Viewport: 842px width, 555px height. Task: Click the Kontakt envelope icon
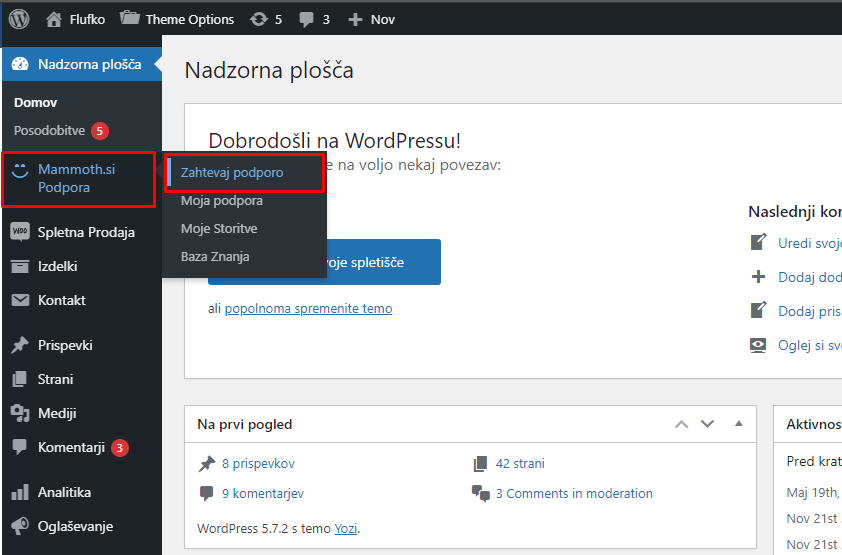click(20, 300)
